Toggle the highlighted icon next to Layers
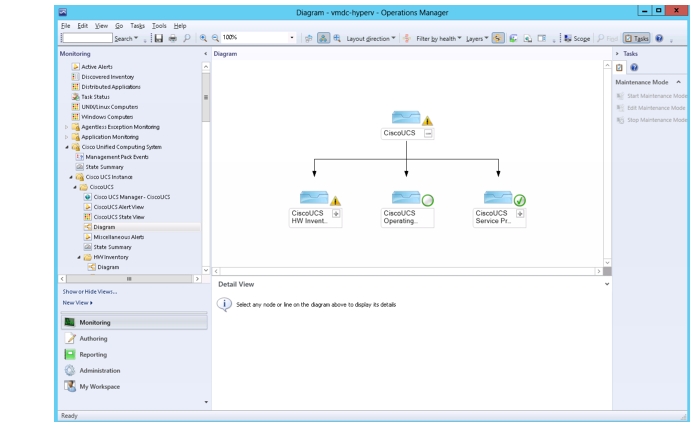694x426 pixels. 498,39
